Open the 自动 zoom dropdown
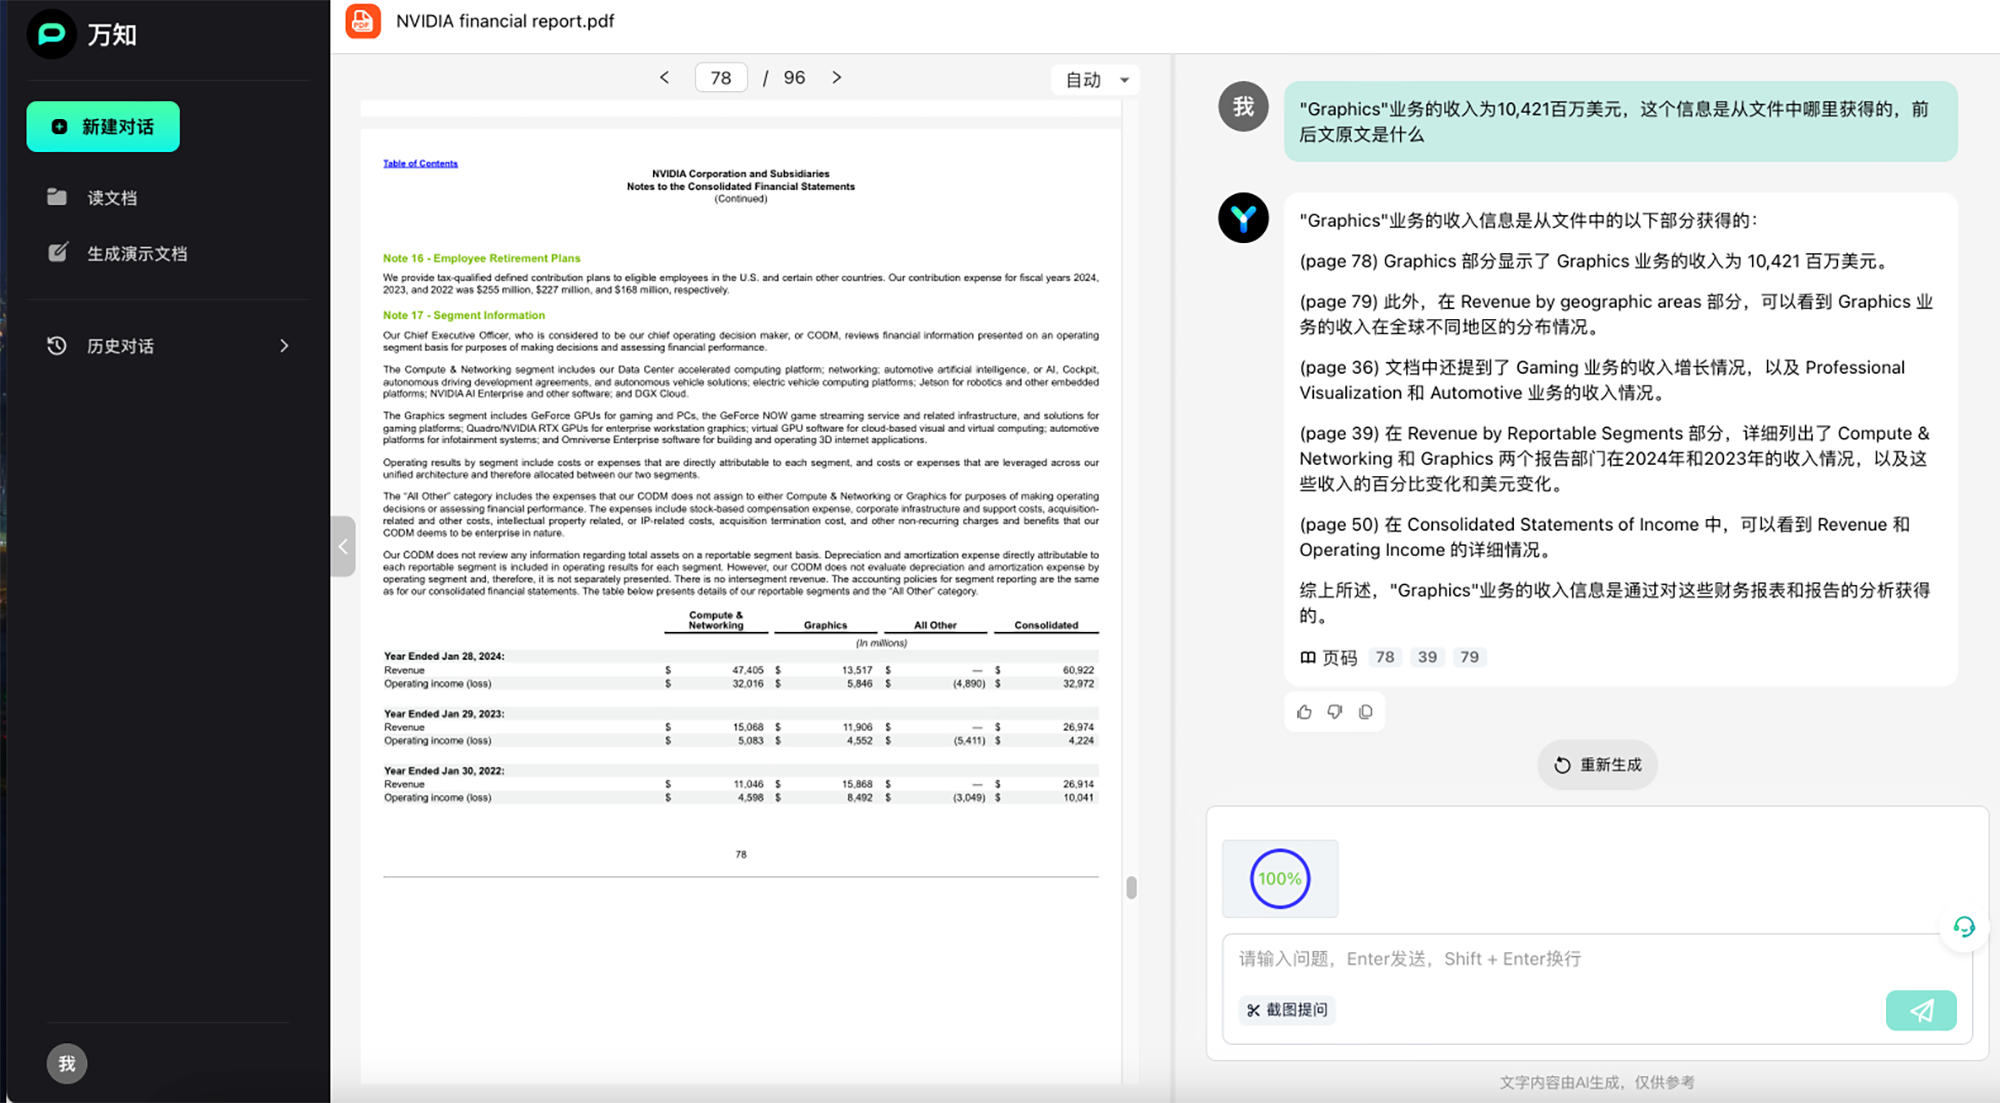The height and width of the screenshot is (1103, 2000). click(x=1096, y=80)
